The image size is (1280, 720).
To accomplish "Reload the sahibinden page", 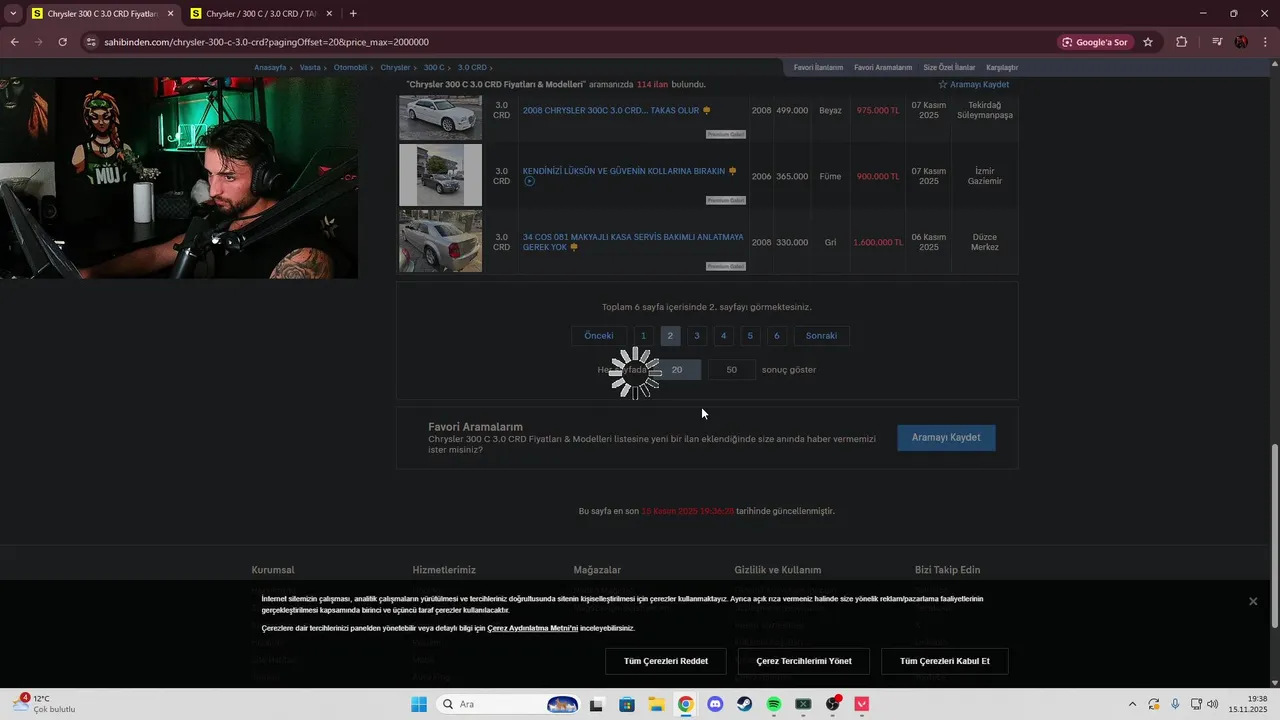I will coord(62,42).
